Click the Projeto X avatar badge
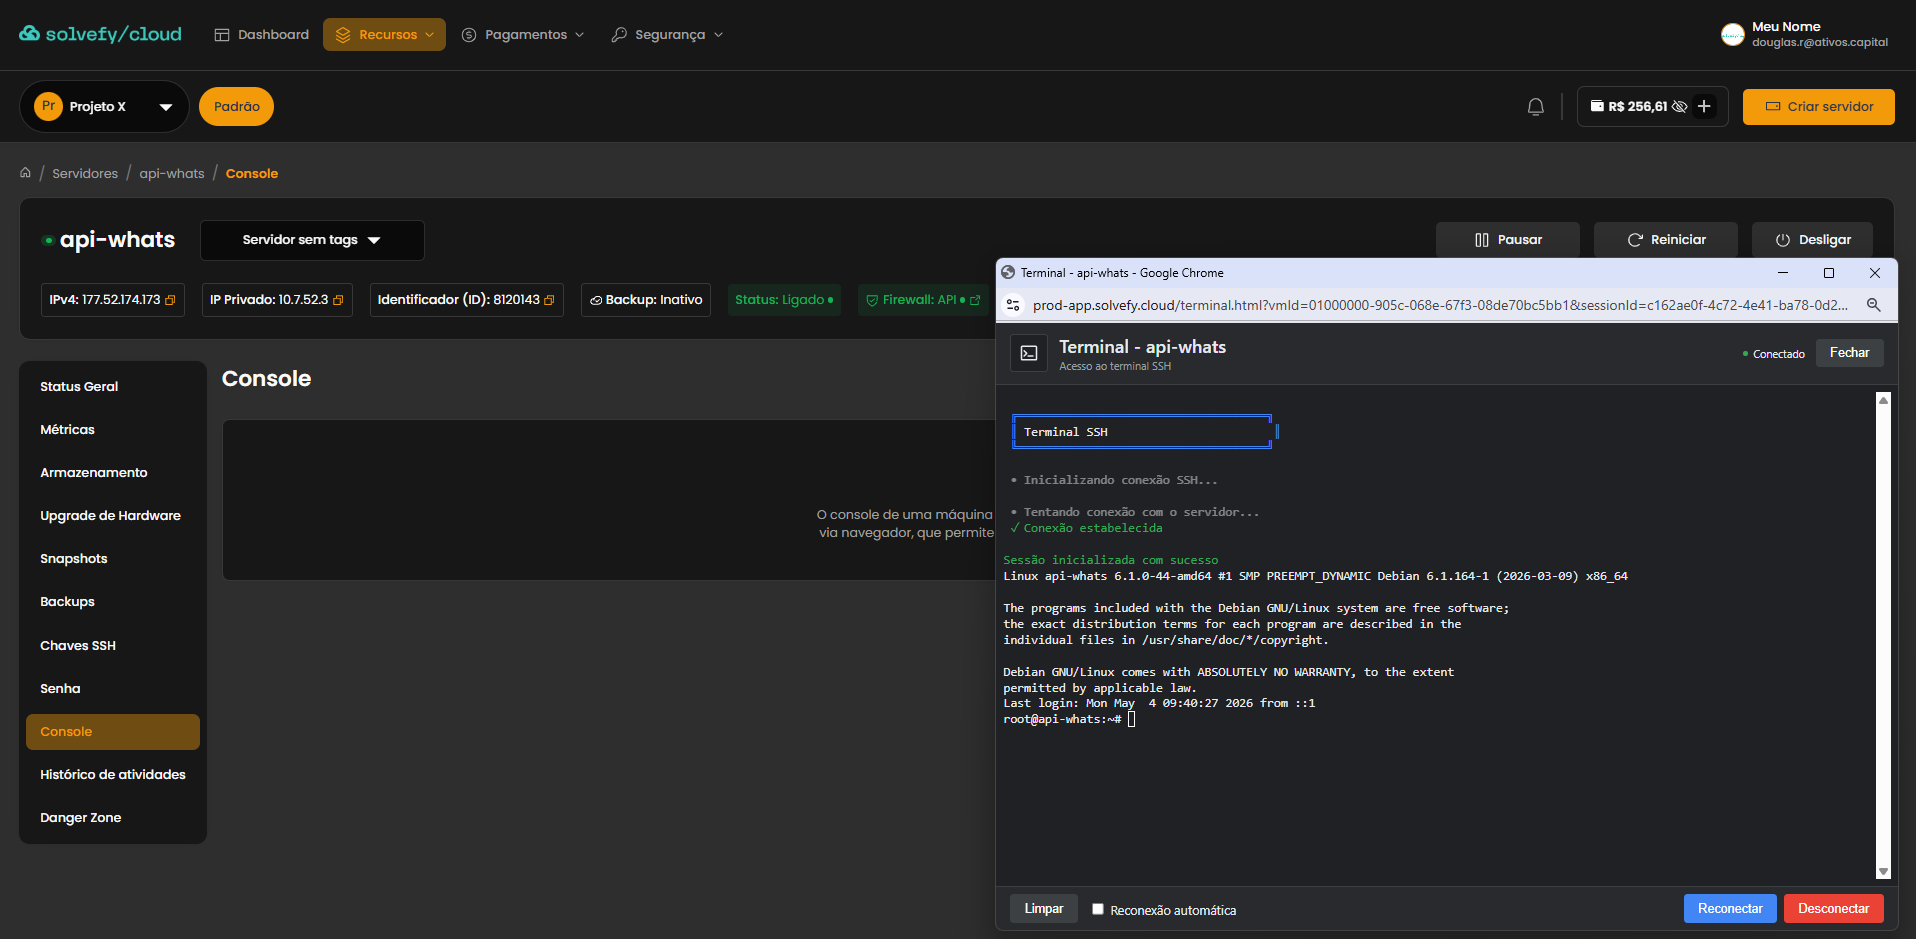The height and width of the screenshot is (939, 1916). tap(48, 106)
